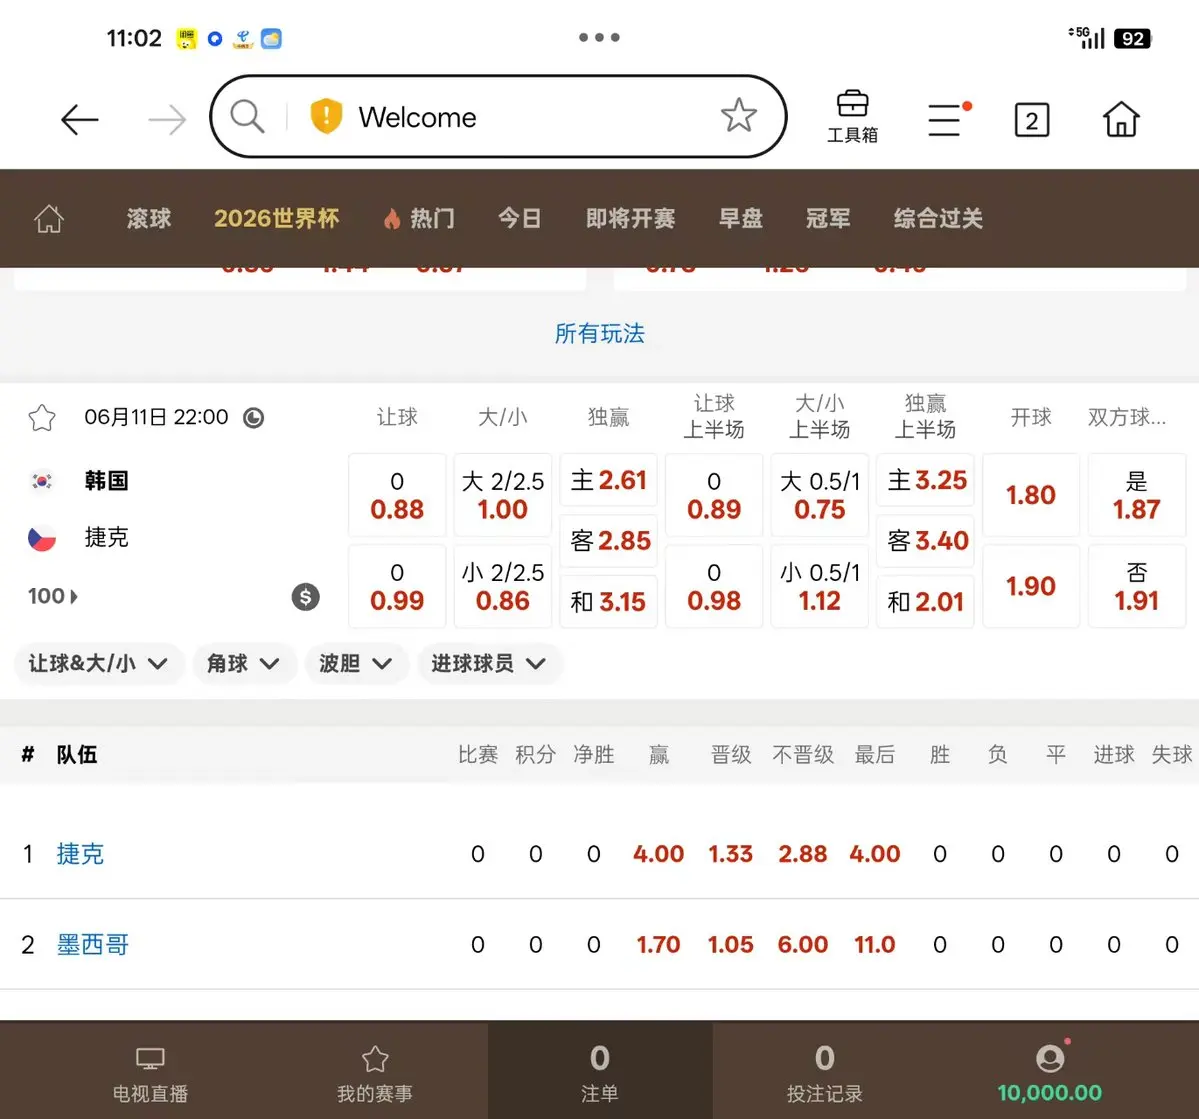This screenshot has width=1199, height=1119.
Task: Expand 角球 dropdown
Action: [x=243, y=663]
